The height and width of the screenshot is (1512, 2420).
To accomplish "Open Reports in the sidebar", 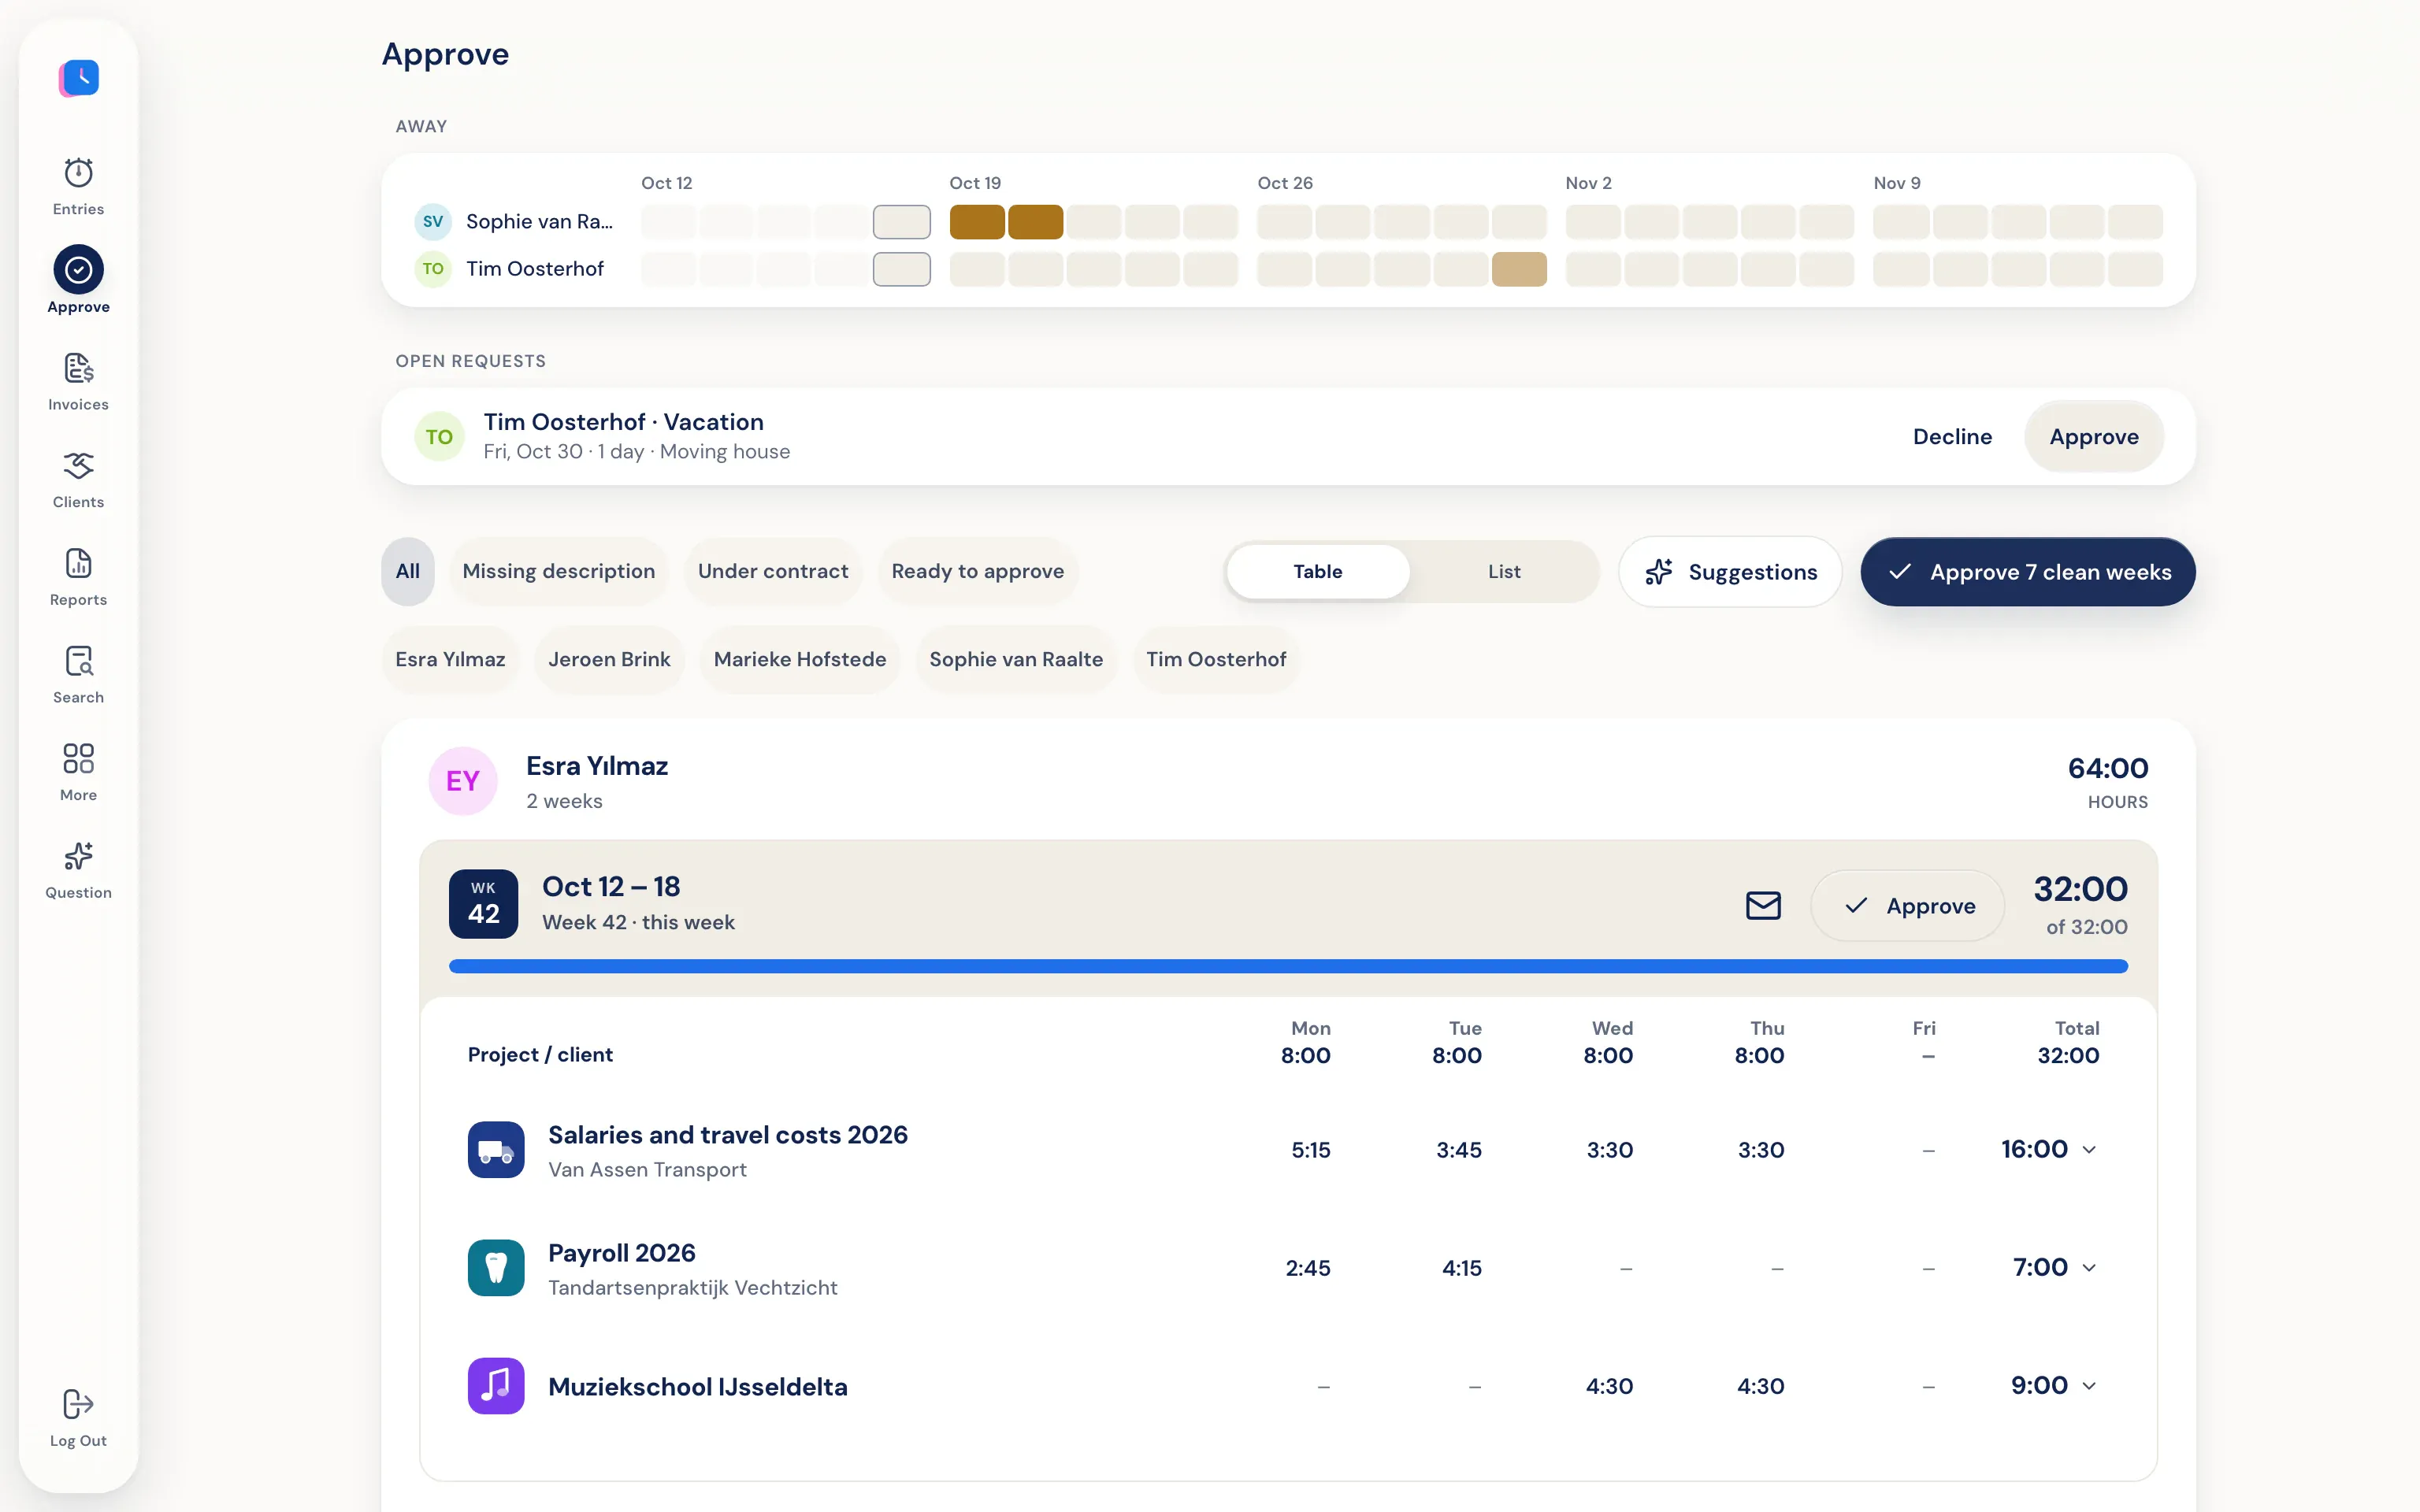I will [78, 577].
